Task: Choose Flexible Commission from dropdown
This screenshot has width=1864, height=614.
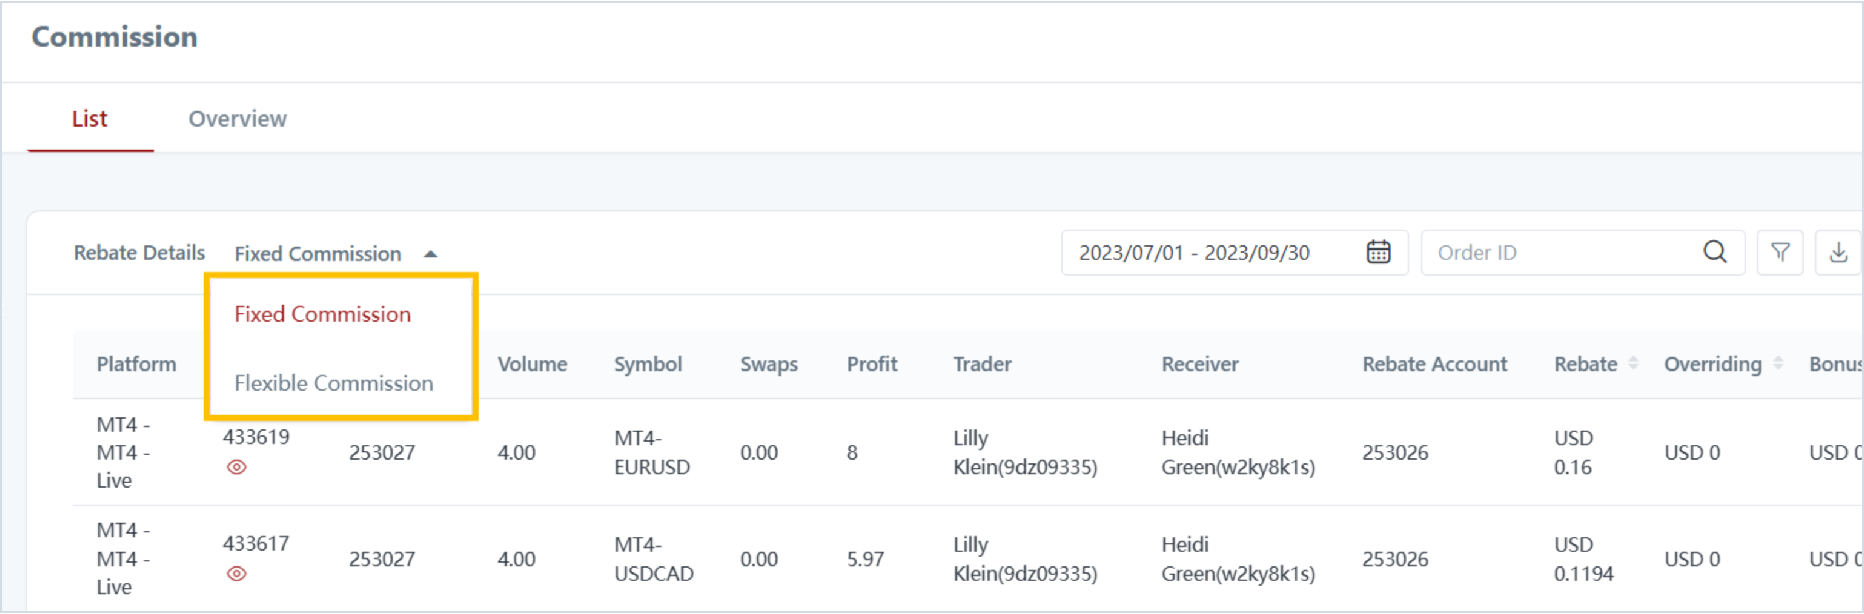Action: coord(333,383)
